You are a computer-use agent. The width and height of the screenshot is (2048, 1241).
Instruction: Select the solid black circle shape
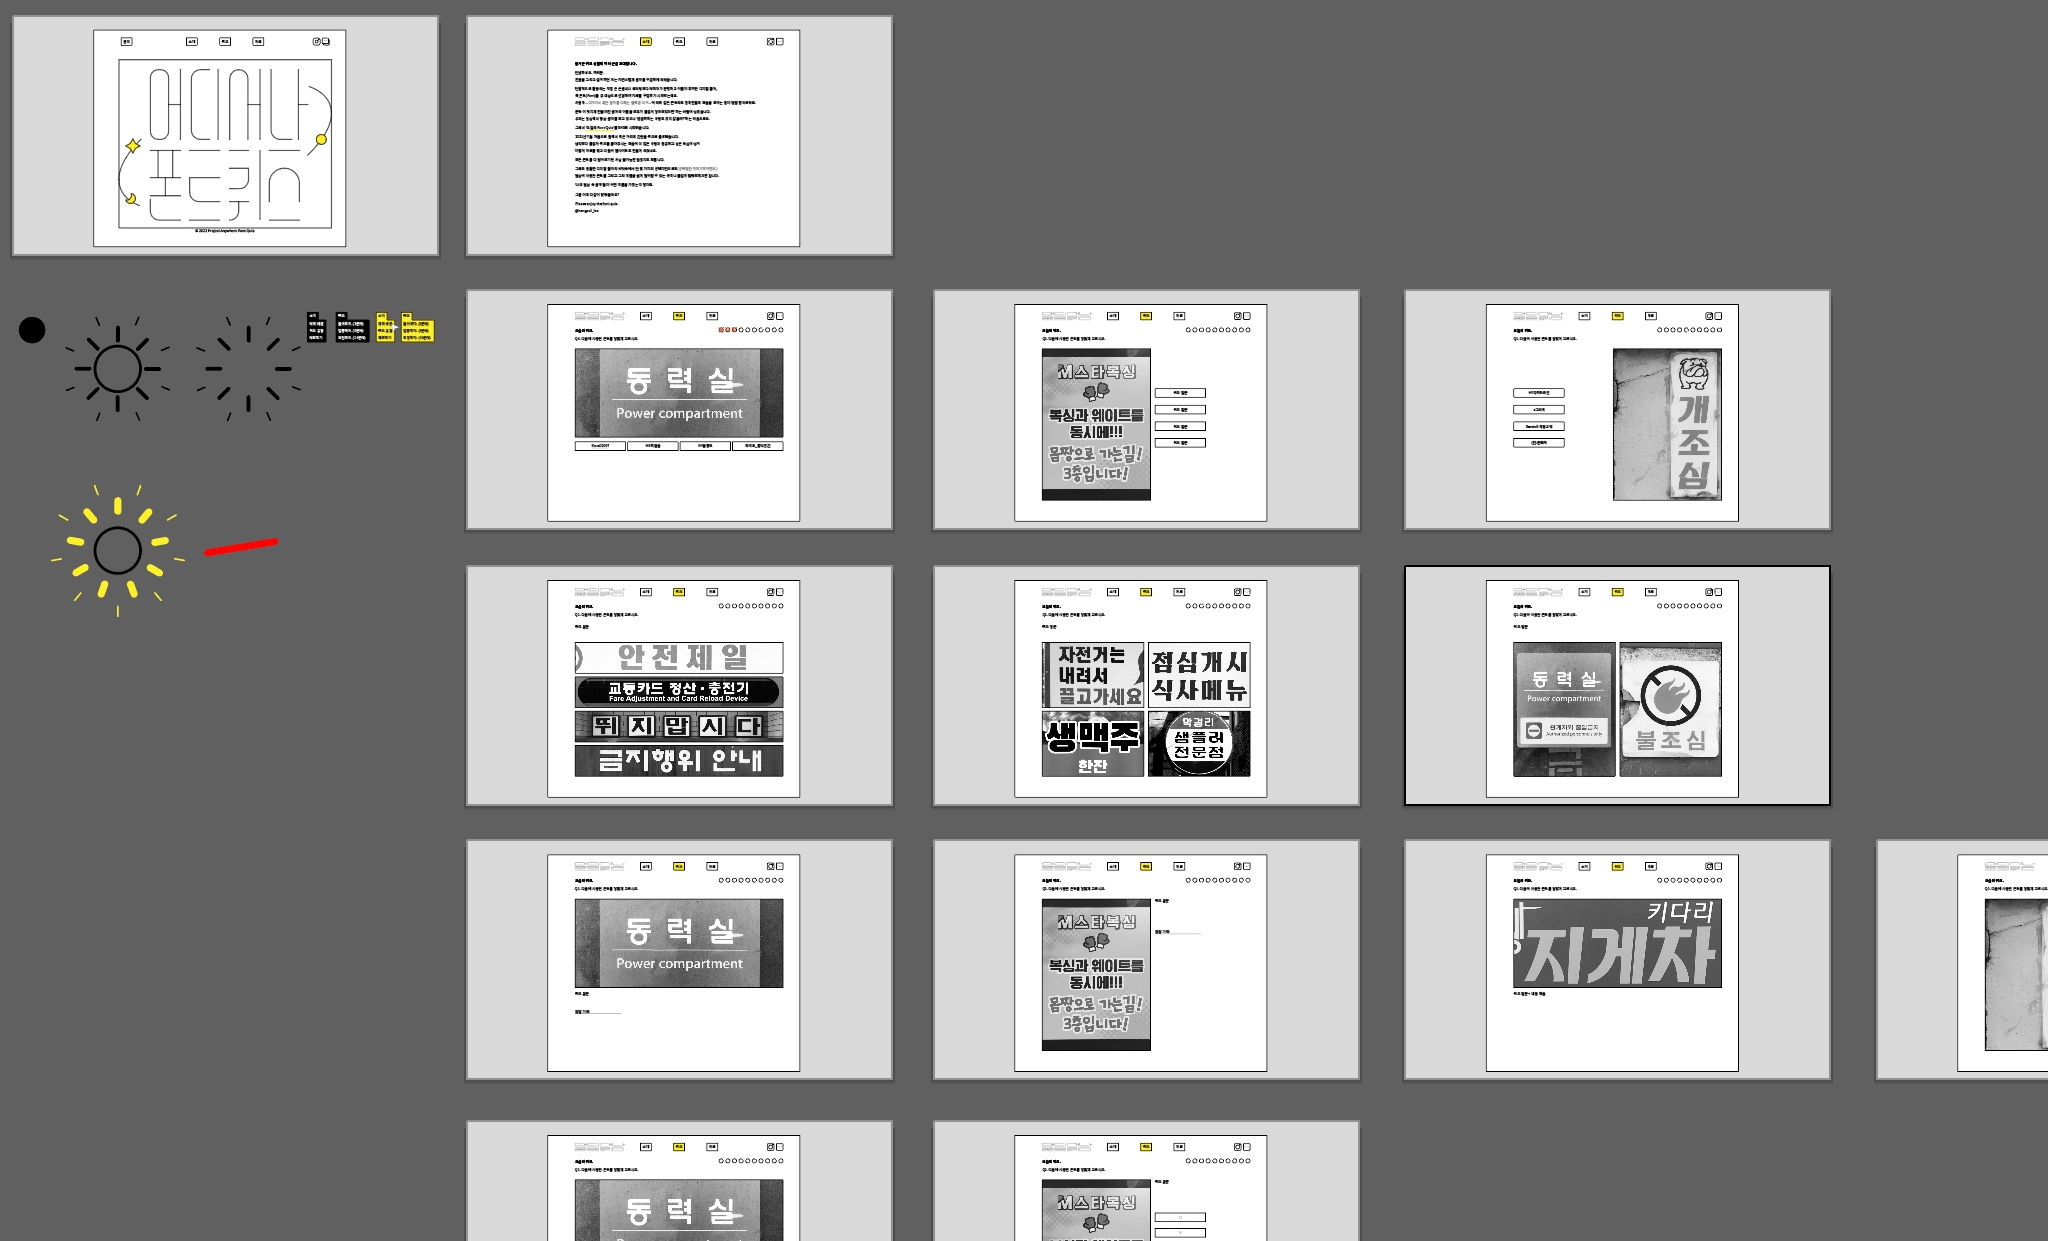tap(32, 330)
